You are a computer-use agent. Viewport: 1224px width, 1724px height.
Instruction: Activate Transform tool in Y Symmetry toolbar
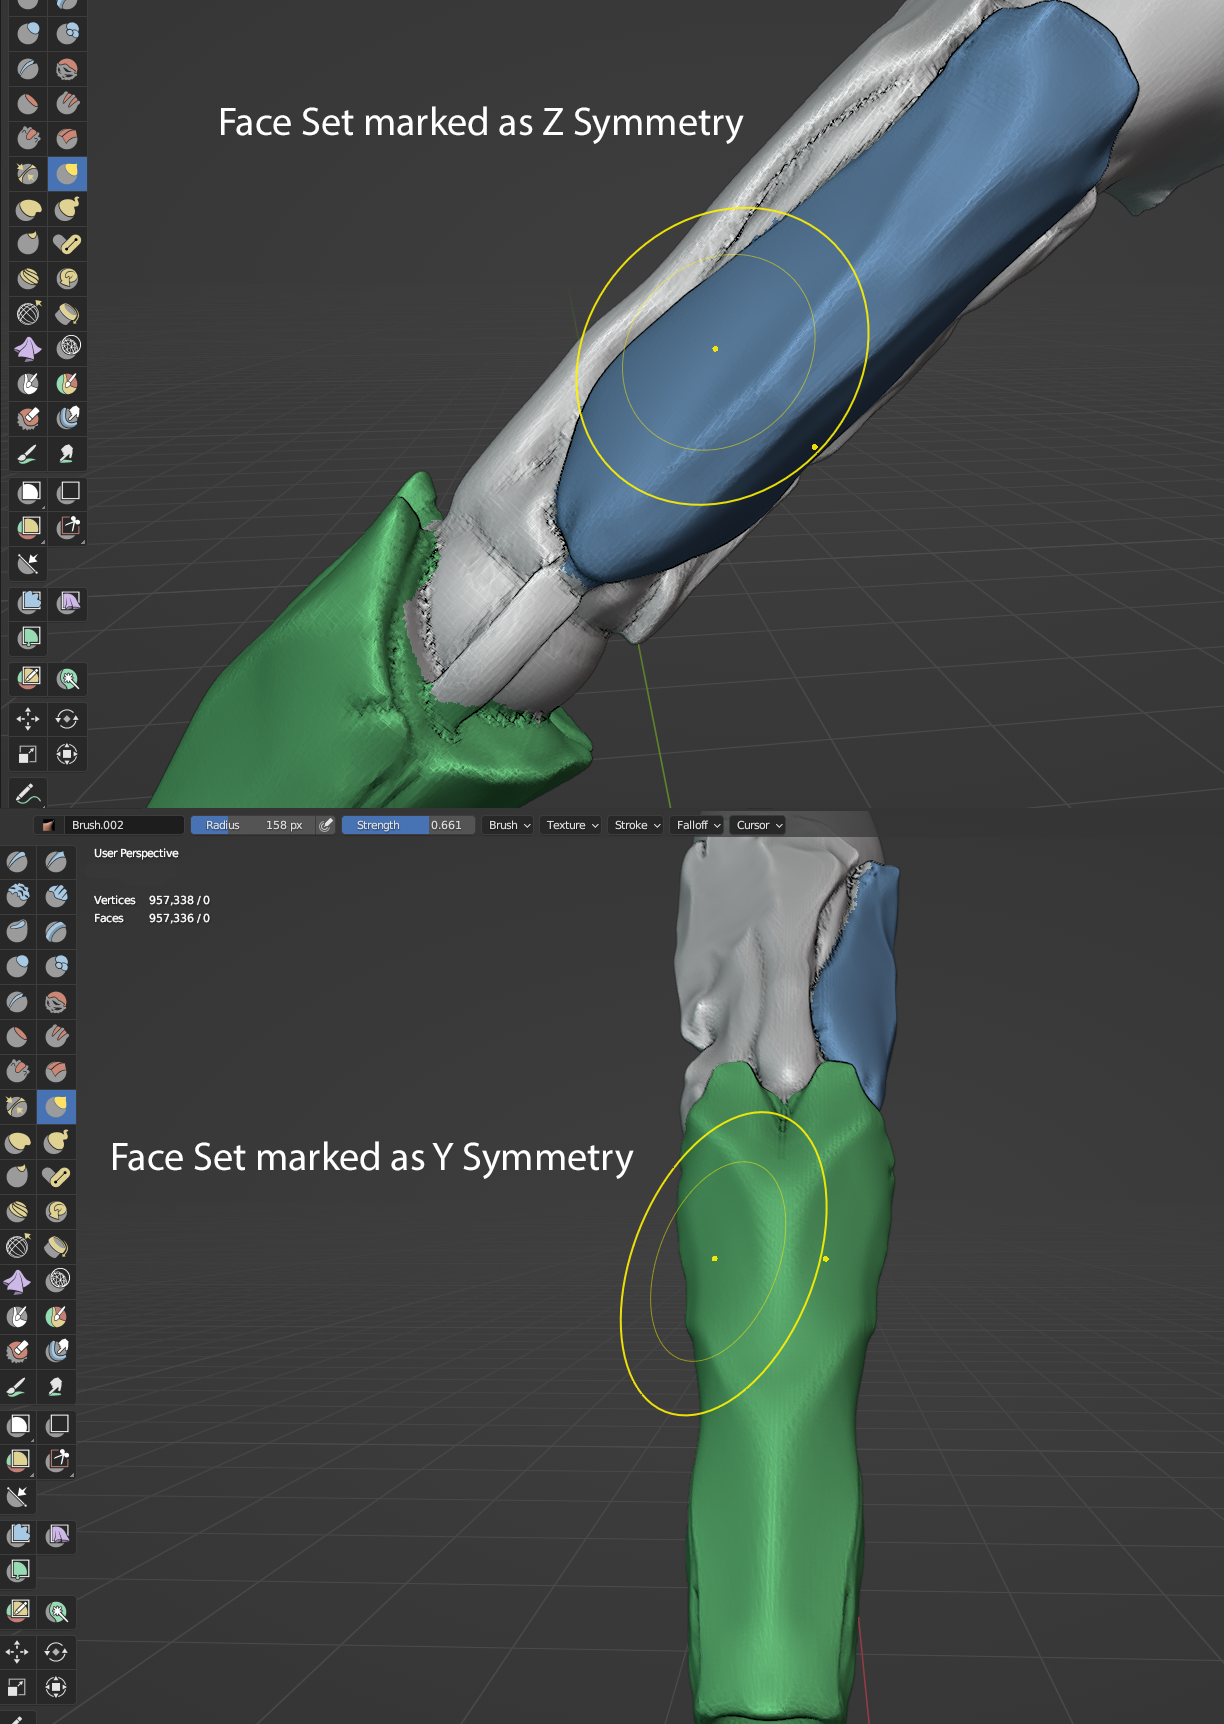(56, 1687)
